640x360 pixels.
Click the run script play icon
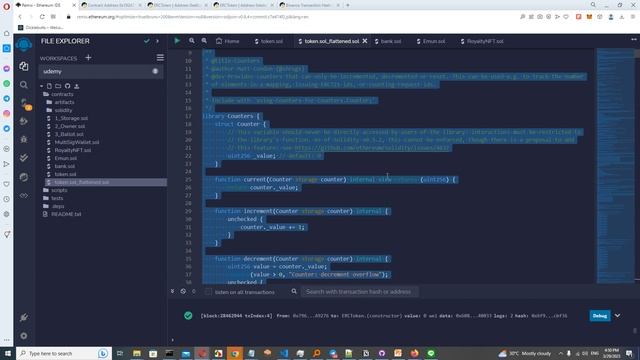pos(177,41)
